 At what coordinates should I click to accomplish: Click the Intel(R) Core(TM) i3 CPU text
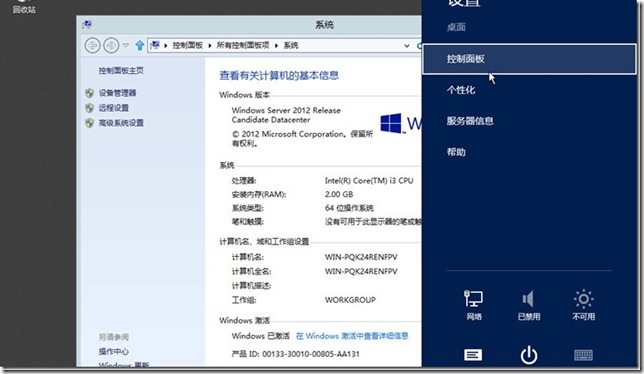pos(369,181)
